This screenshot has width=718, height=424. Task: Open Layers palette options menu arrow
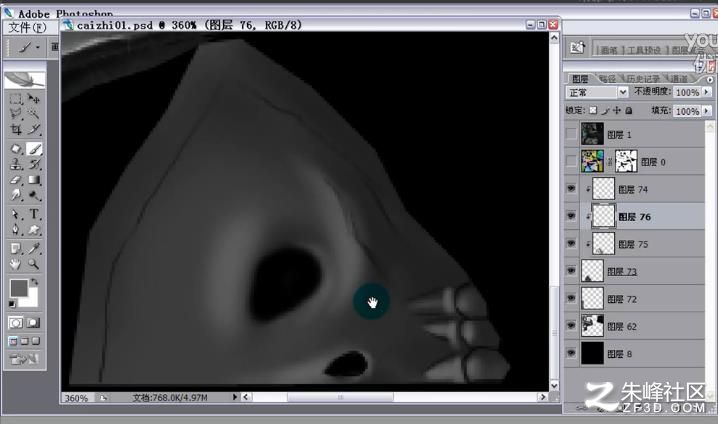[x=709, y=80]
